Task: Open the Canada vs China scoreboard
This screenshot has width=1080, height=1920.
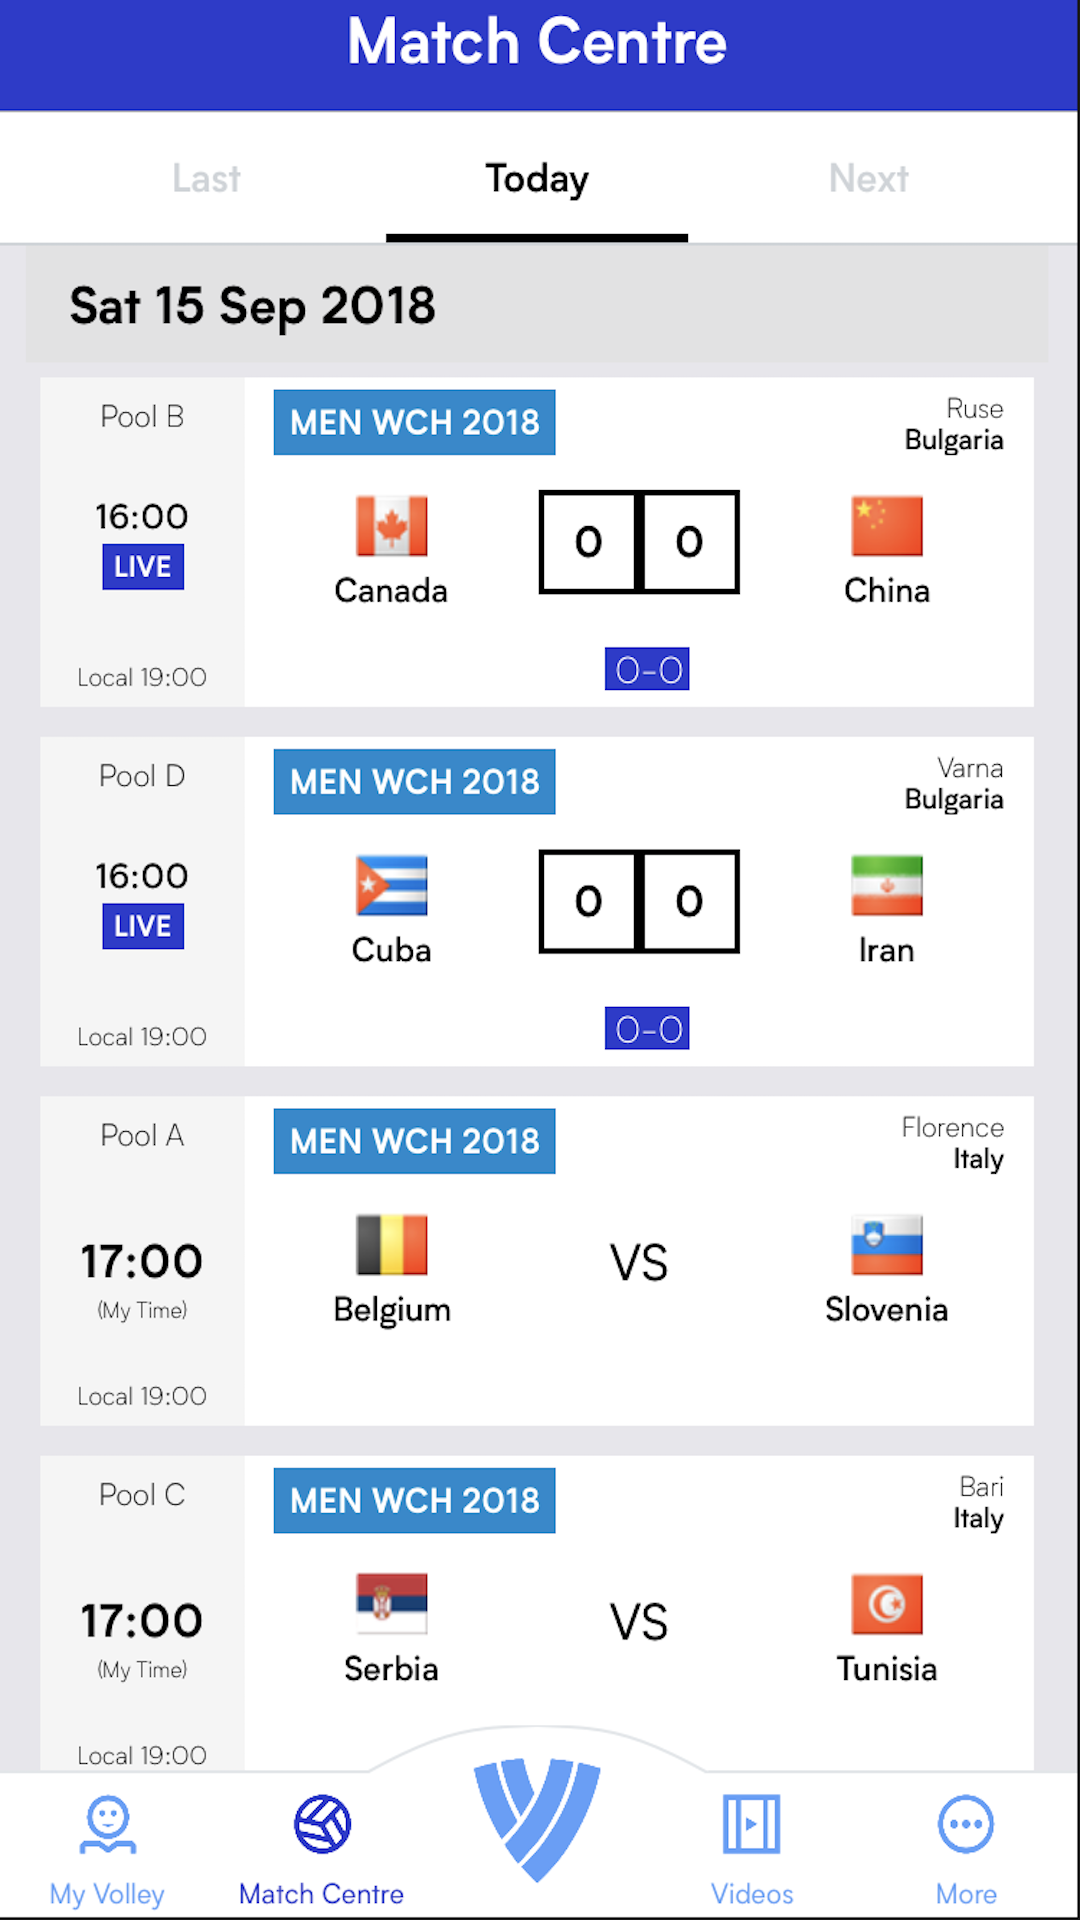Action: click(639, 542)
